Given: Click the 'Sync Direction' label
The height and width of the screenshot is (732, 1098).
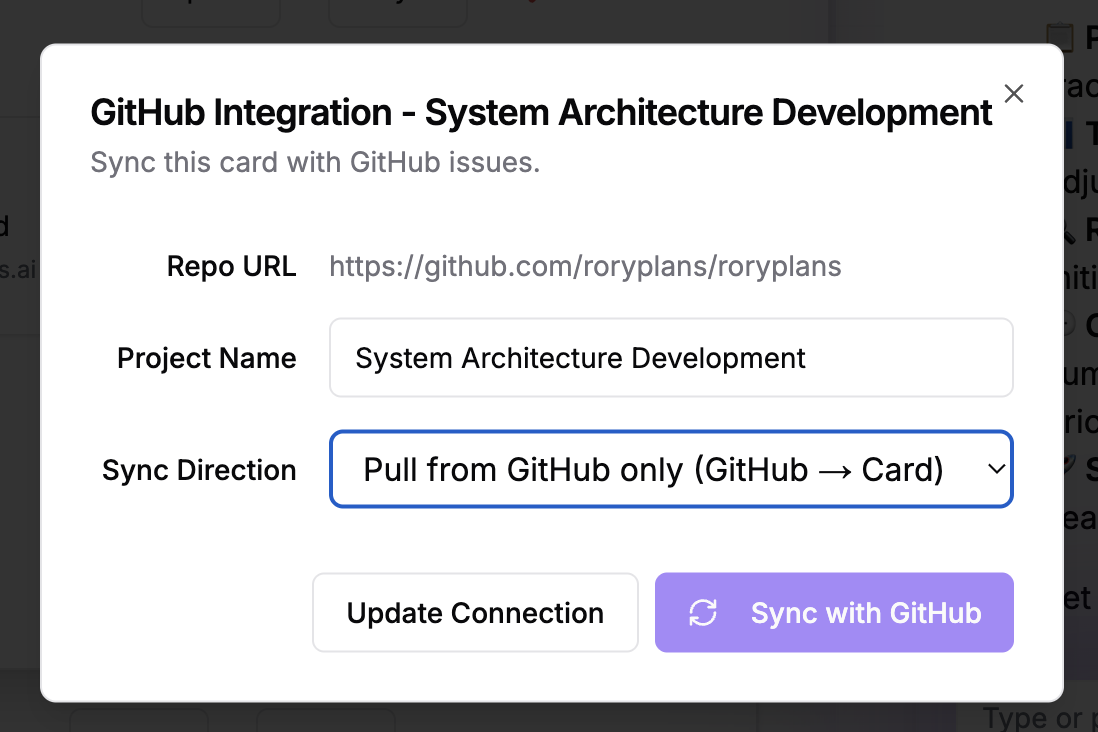Looking at the screenshot, I should click(199, 470).
